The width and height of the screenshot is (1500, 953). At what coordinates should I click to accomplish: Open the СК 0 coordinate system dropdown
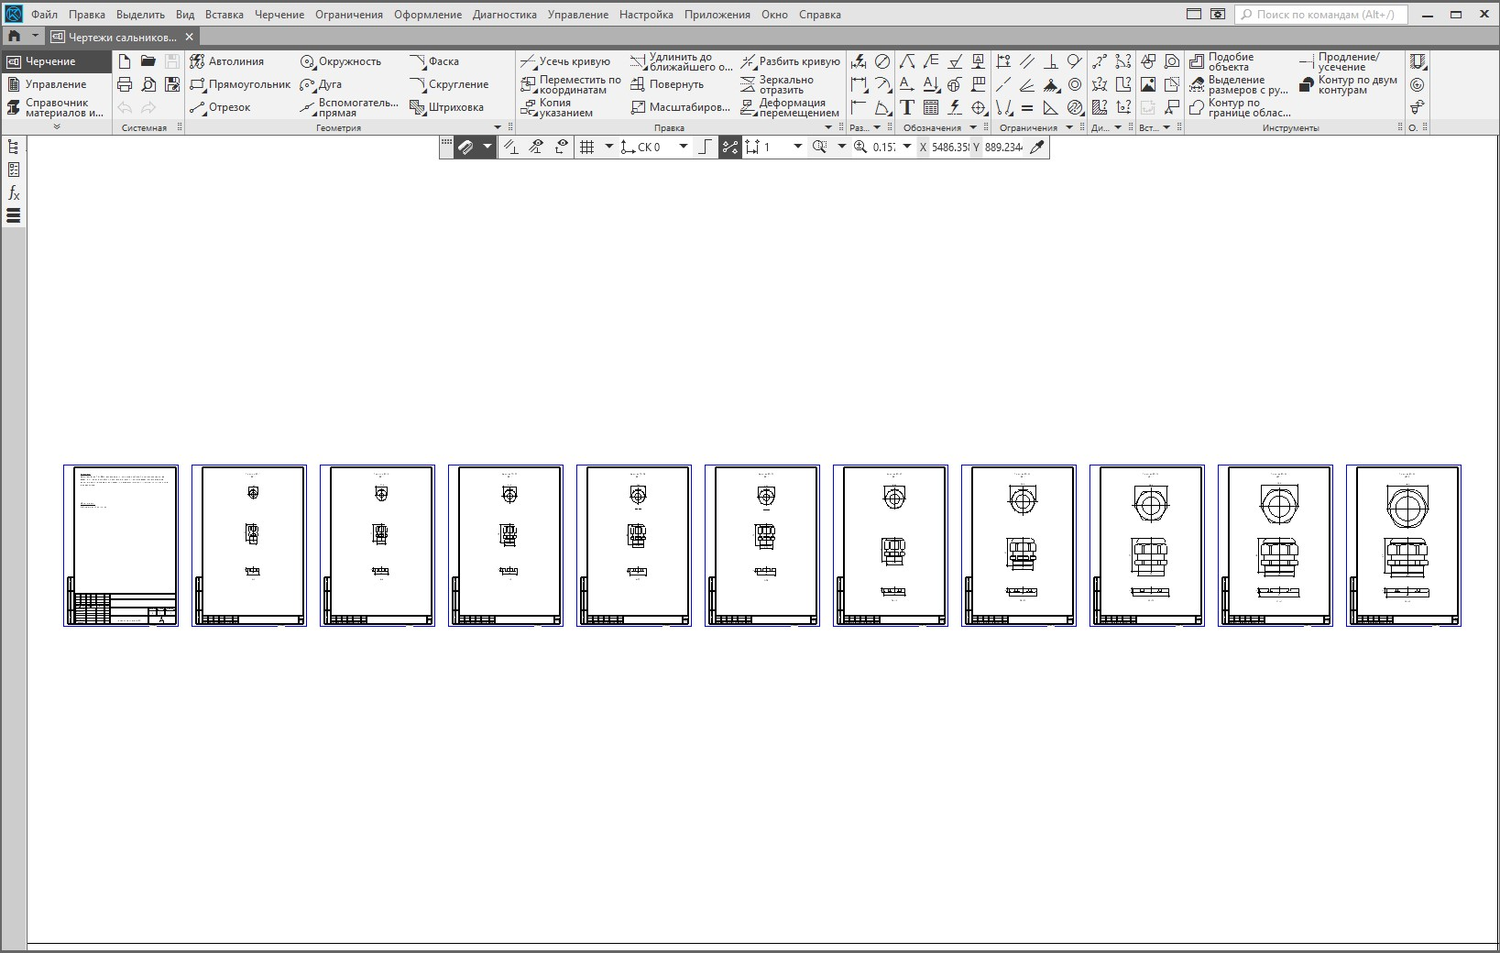pos(683,147)
